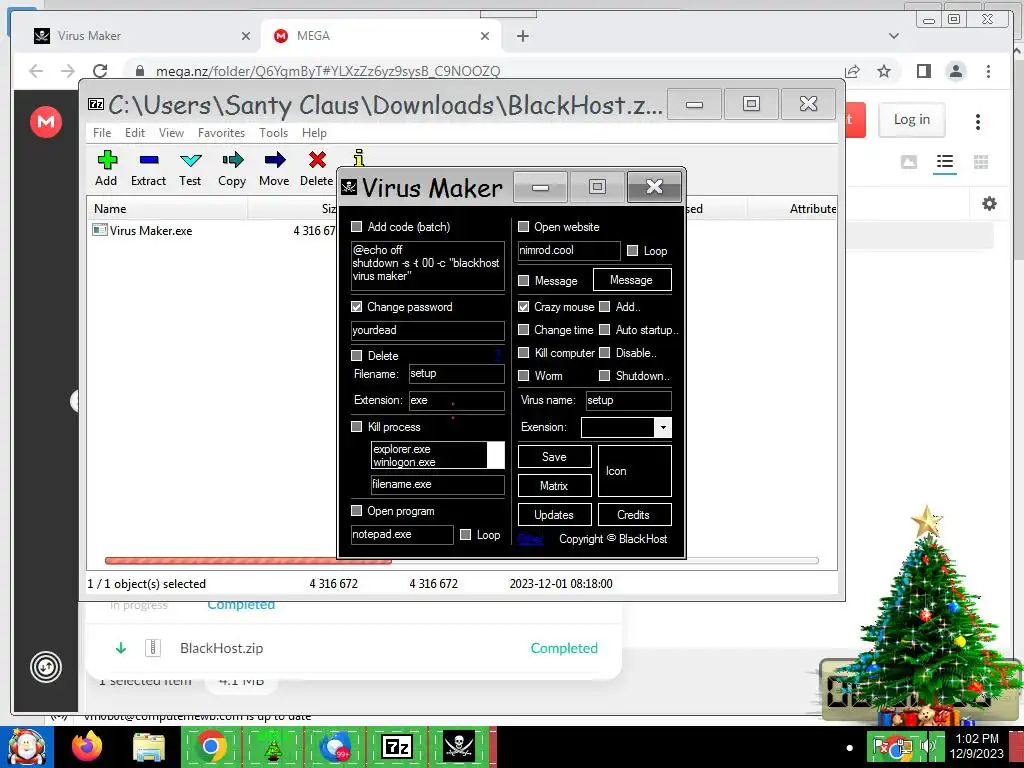
Task: Click the MEGA transfers circular icon
Action: point(46,667)
